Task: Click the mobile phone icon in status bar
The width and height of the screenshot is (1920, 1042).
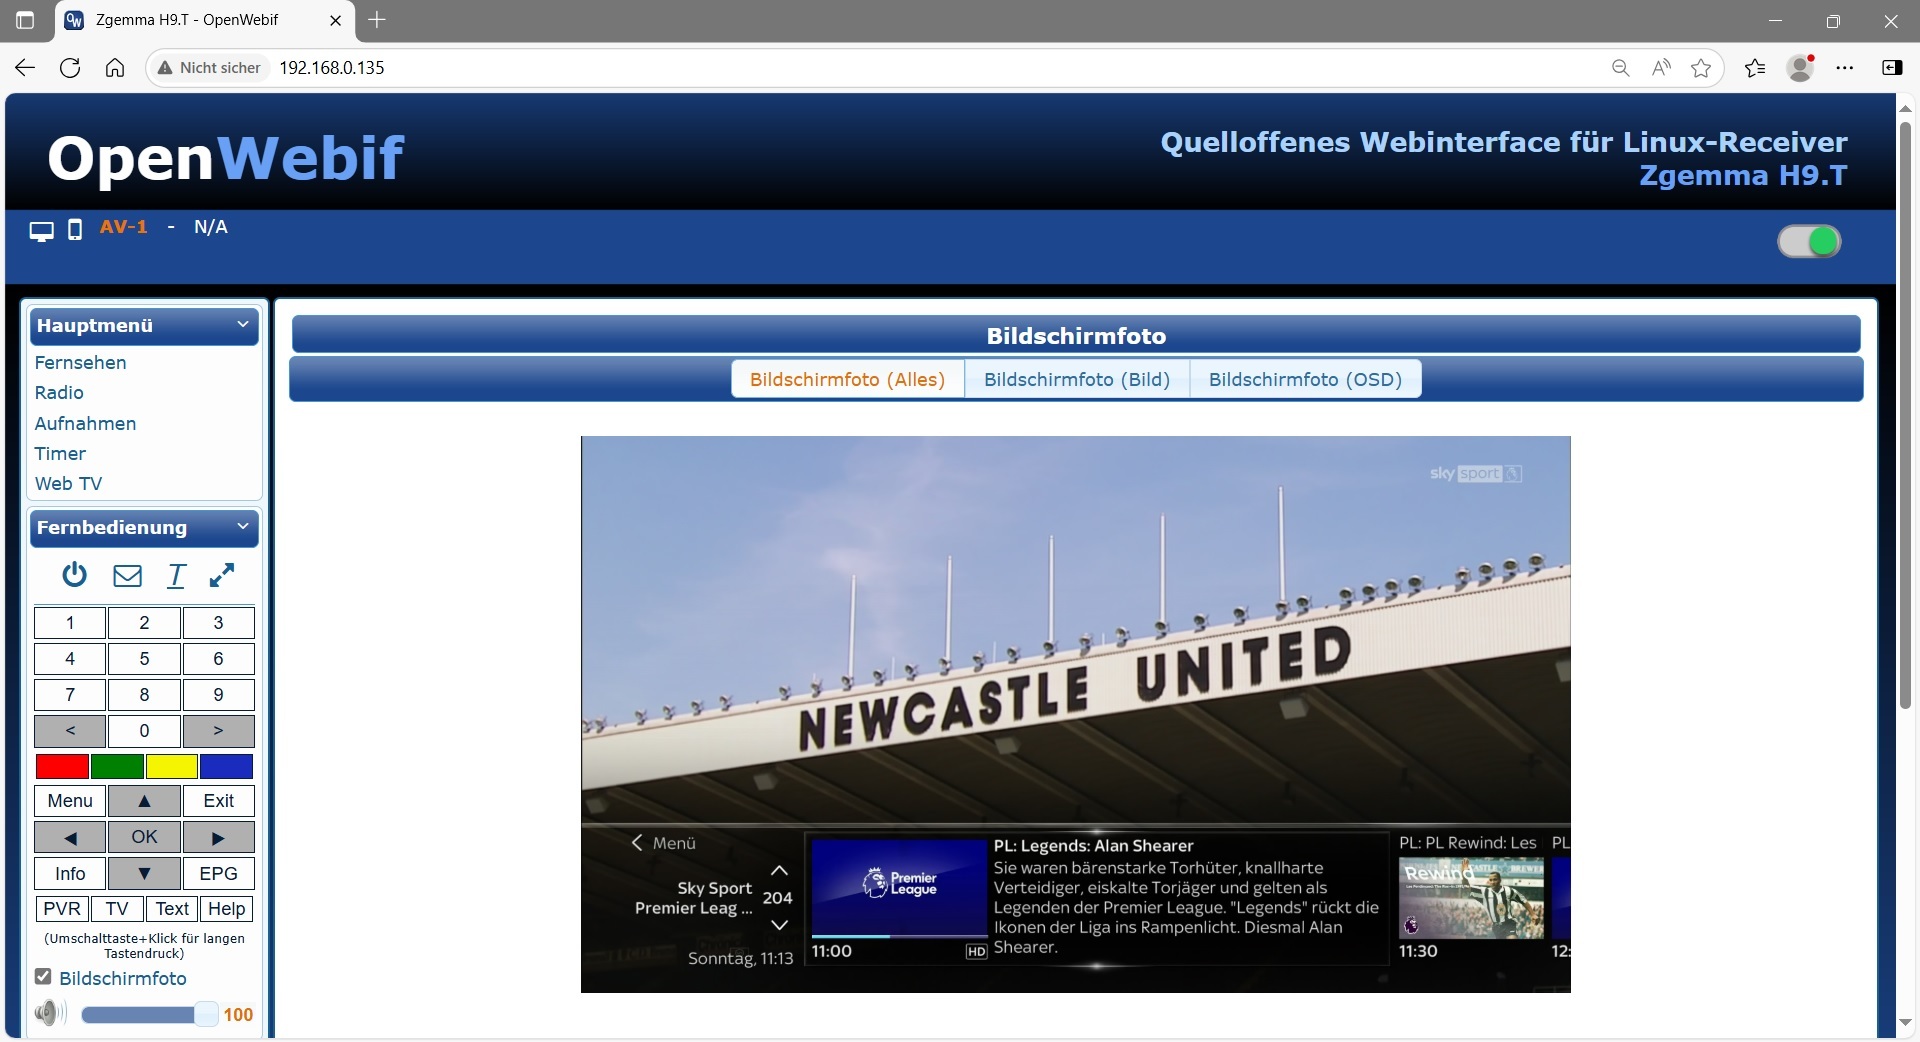Action: click(x=74, y=230)
